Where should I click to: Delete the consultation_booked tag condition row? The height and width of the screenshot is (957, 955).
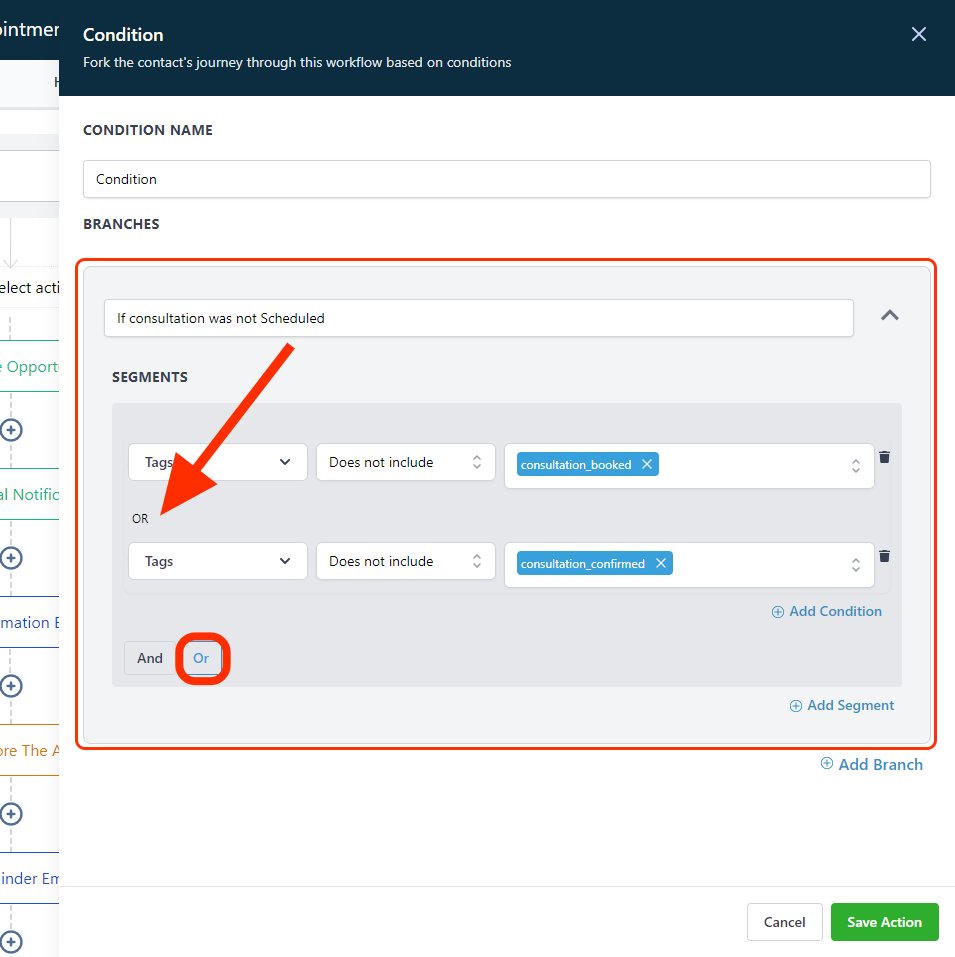(884, 457)
